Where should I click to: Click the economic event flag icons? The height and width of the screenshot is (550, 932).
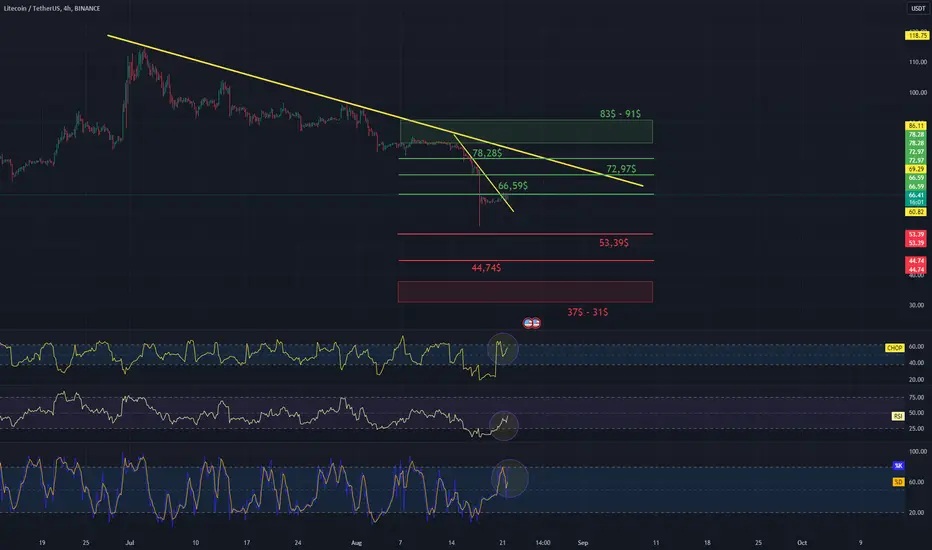point(531,323)
